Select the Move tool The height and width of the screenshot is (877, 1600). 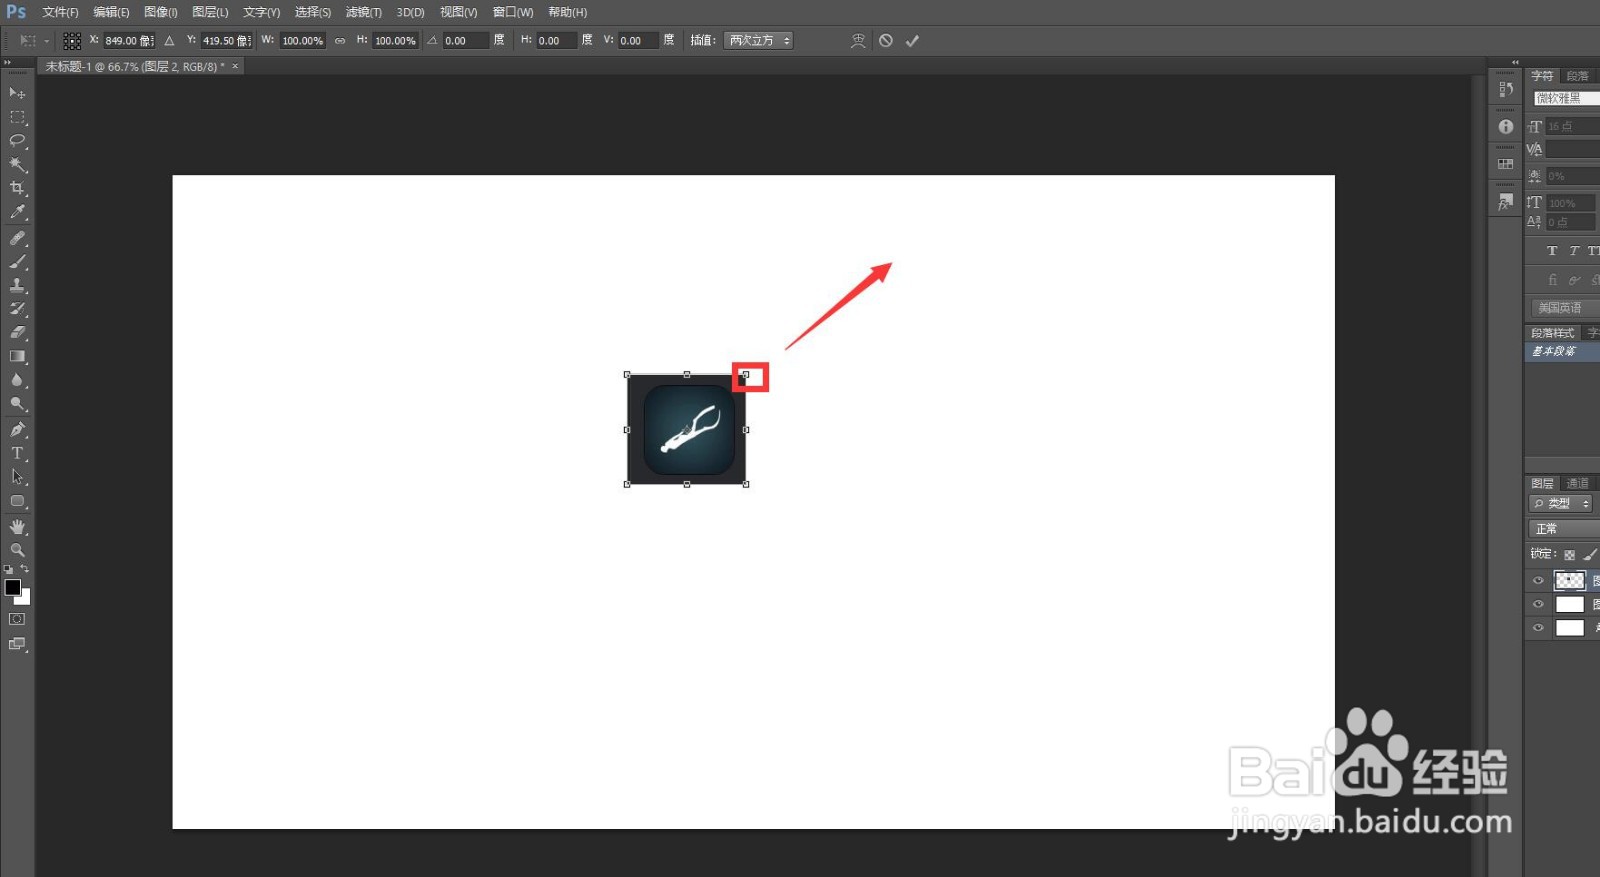click(17, 93)
